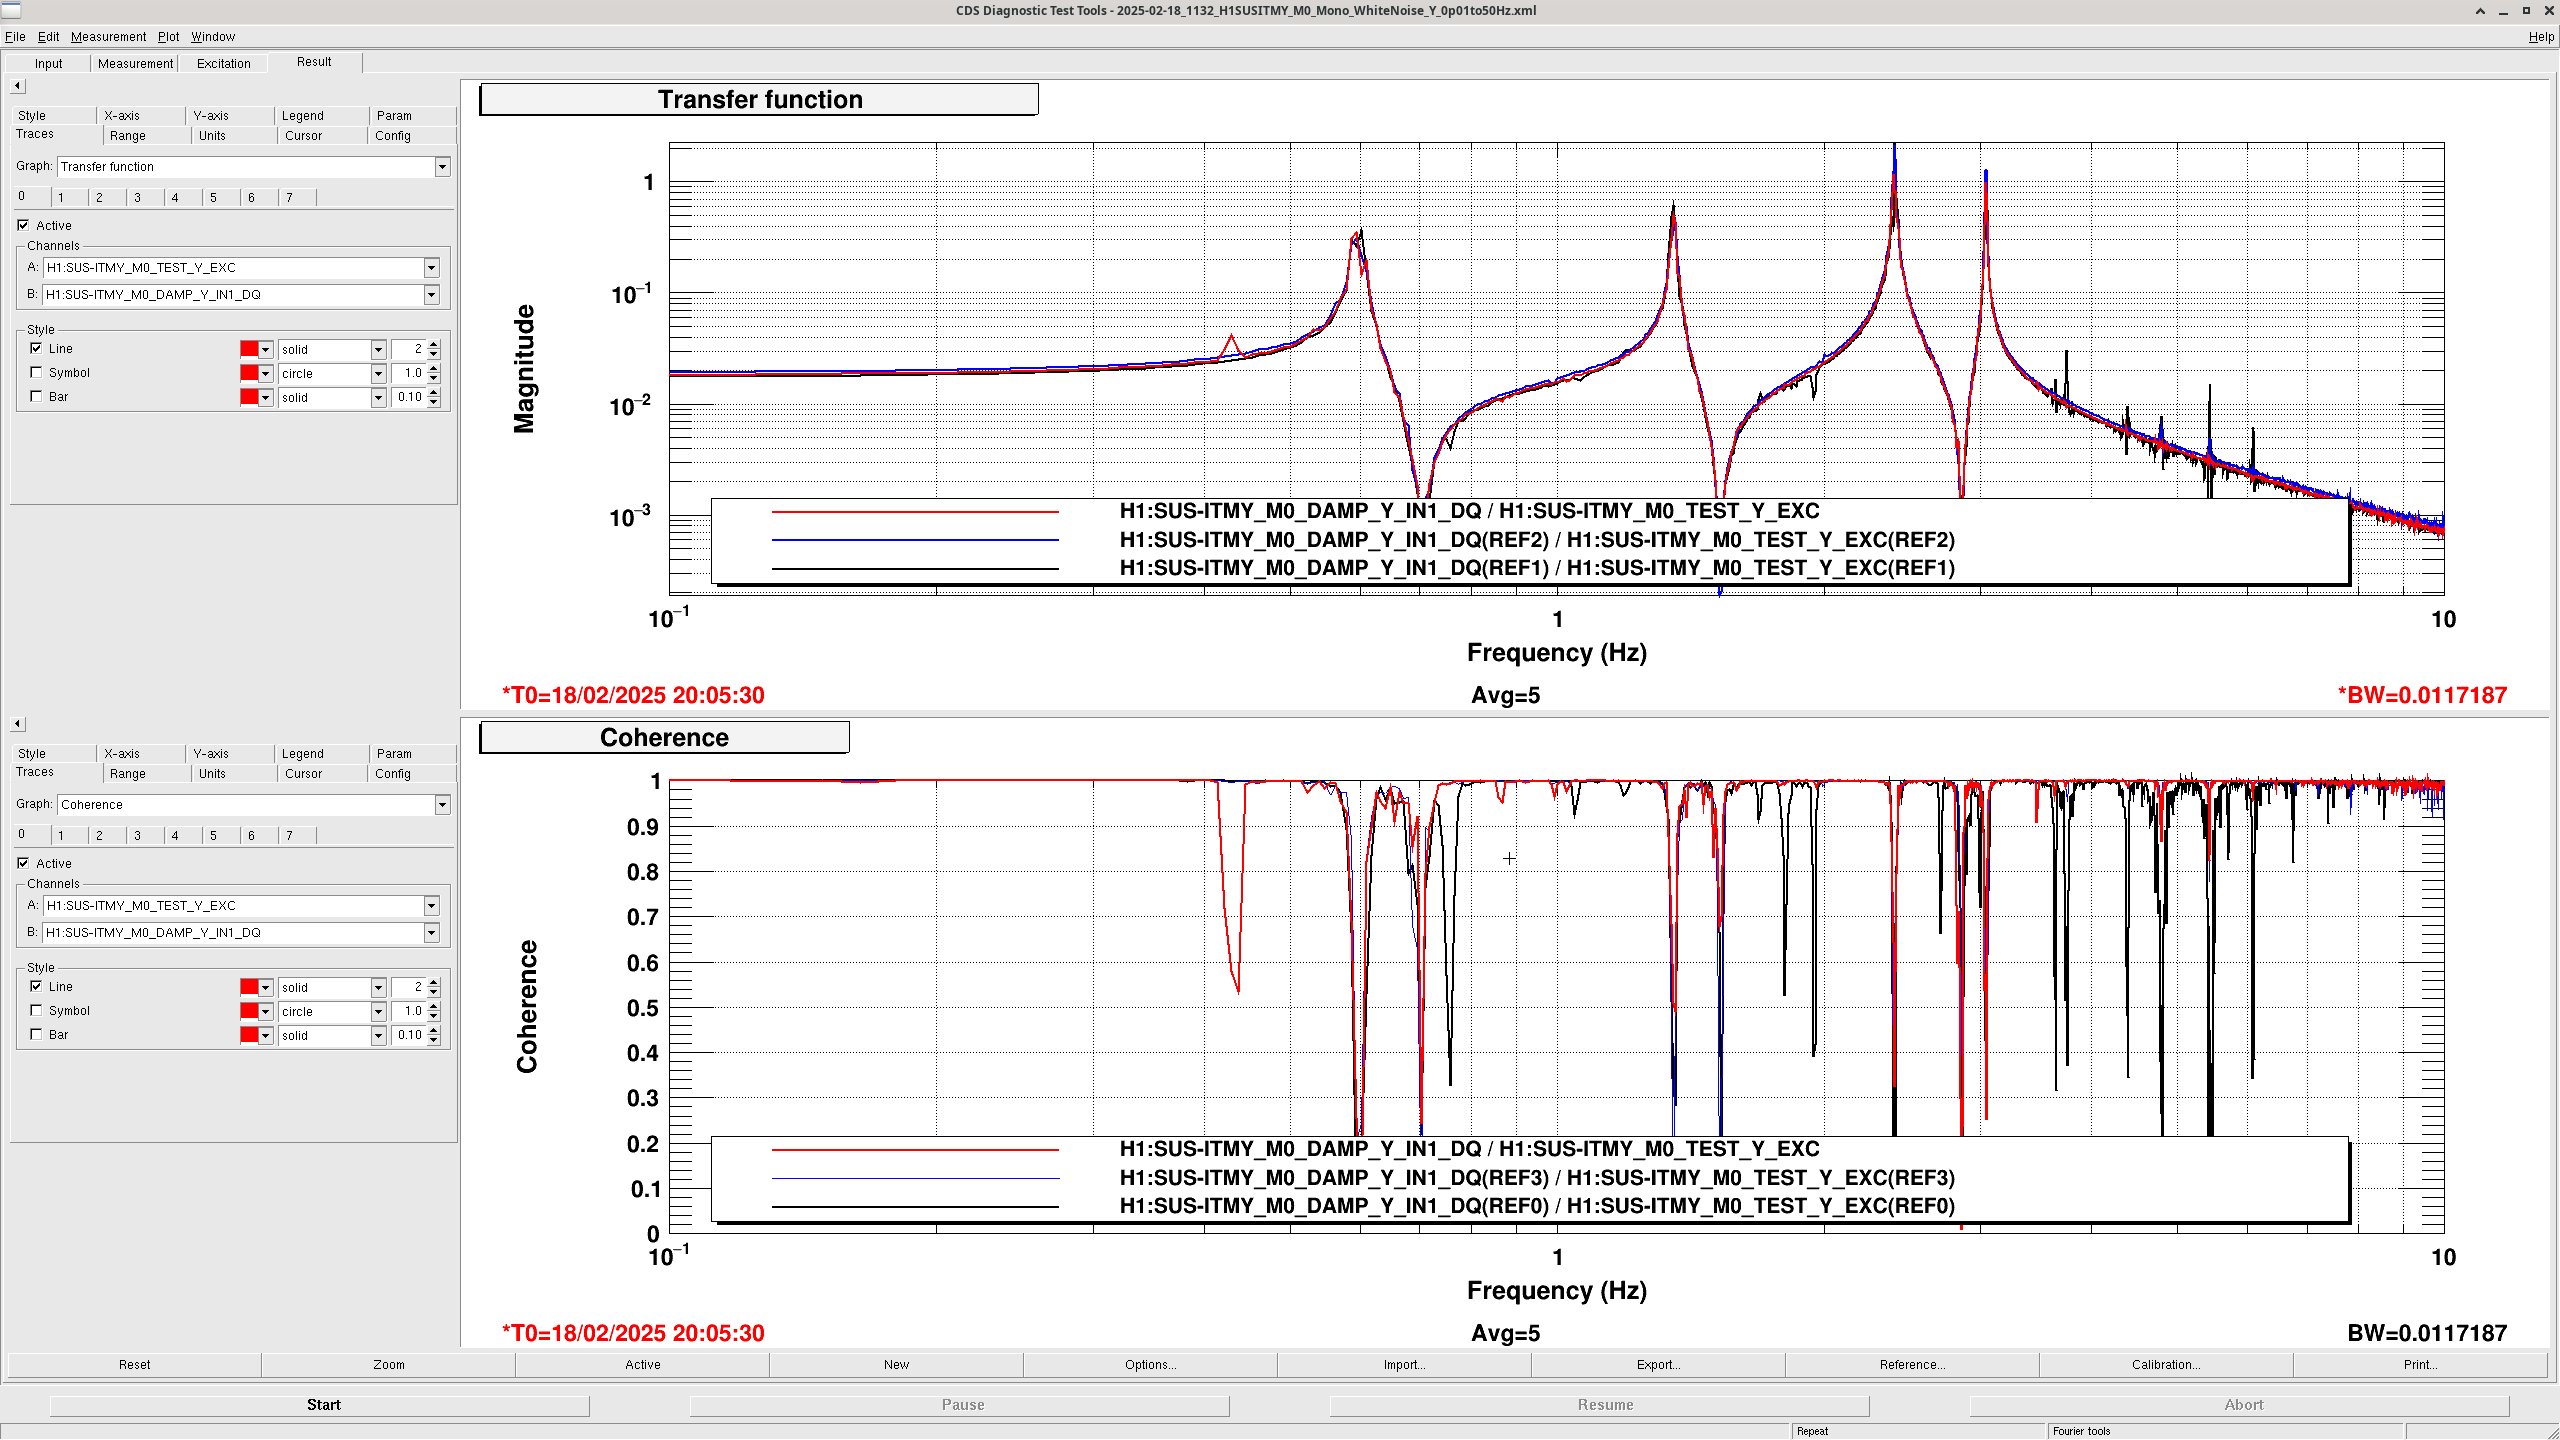Viewport: 2560px width, 1440px height.
Task: Pick upper Symbol color red swatch
Action: [x=249, y=373]
